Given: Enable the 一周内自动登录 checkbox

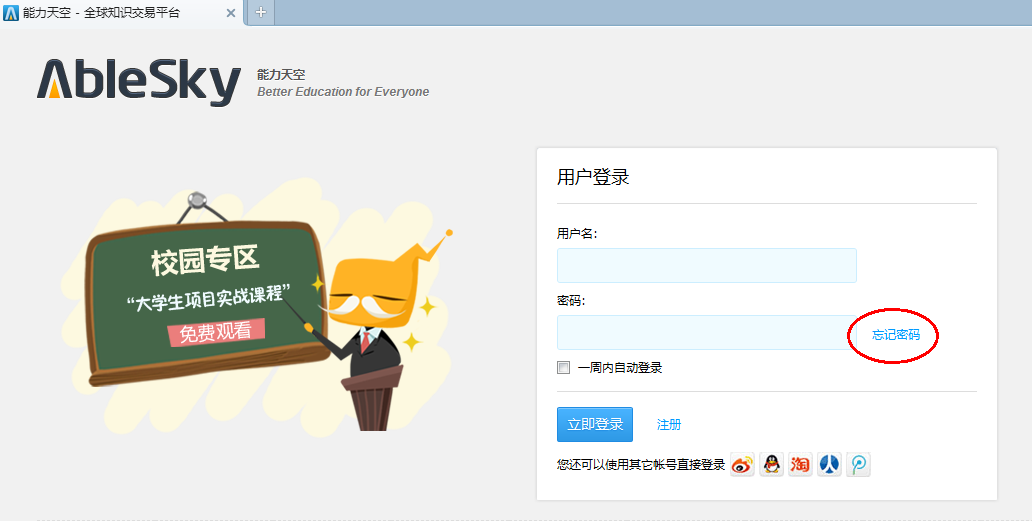Looking at the screenshot, I should (x=563, y=368).
